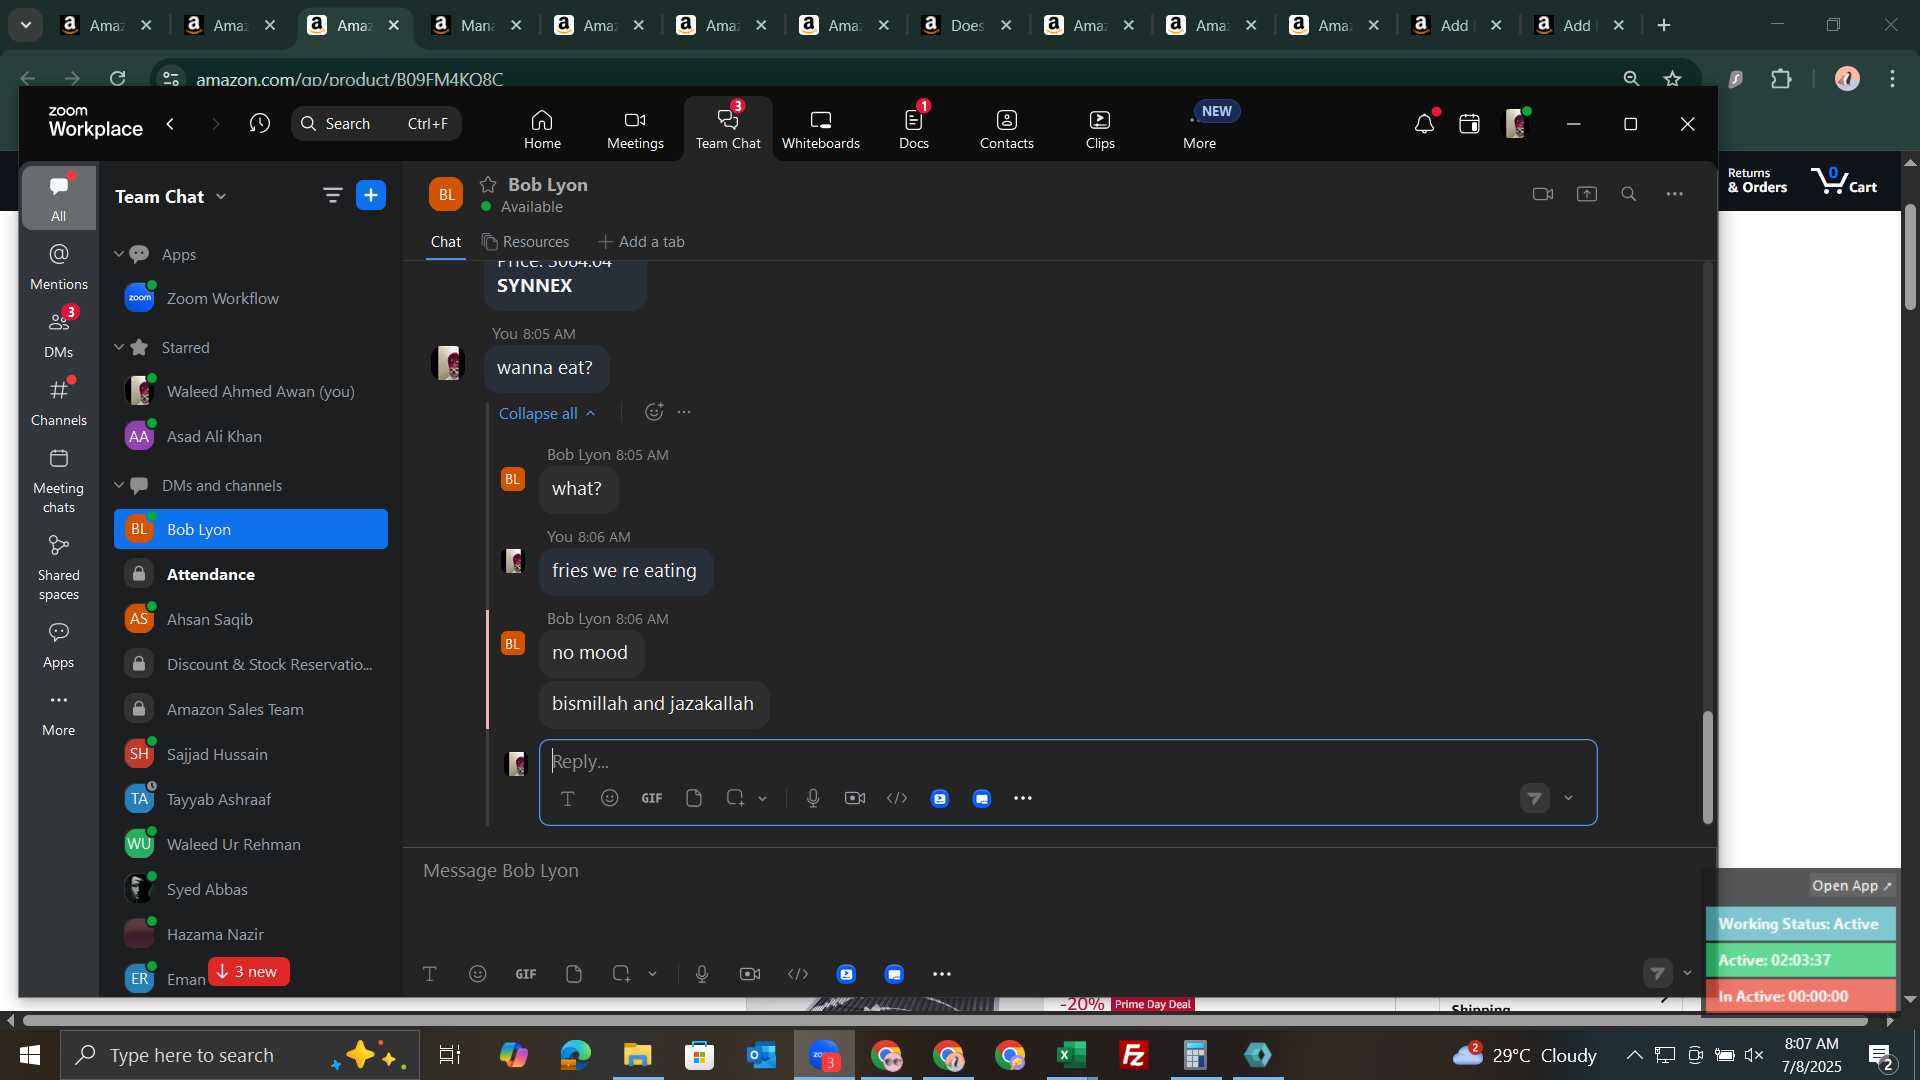
Task: Open Whiteboards tab
Action: click(821, 129)
